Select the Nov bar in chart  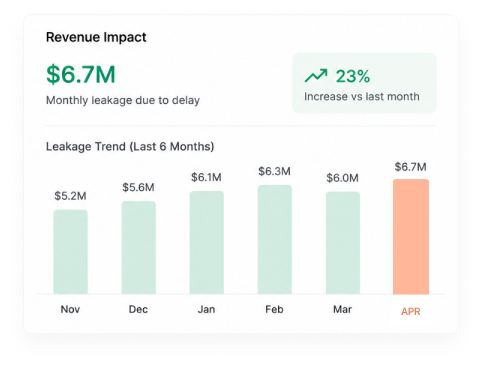71,252
